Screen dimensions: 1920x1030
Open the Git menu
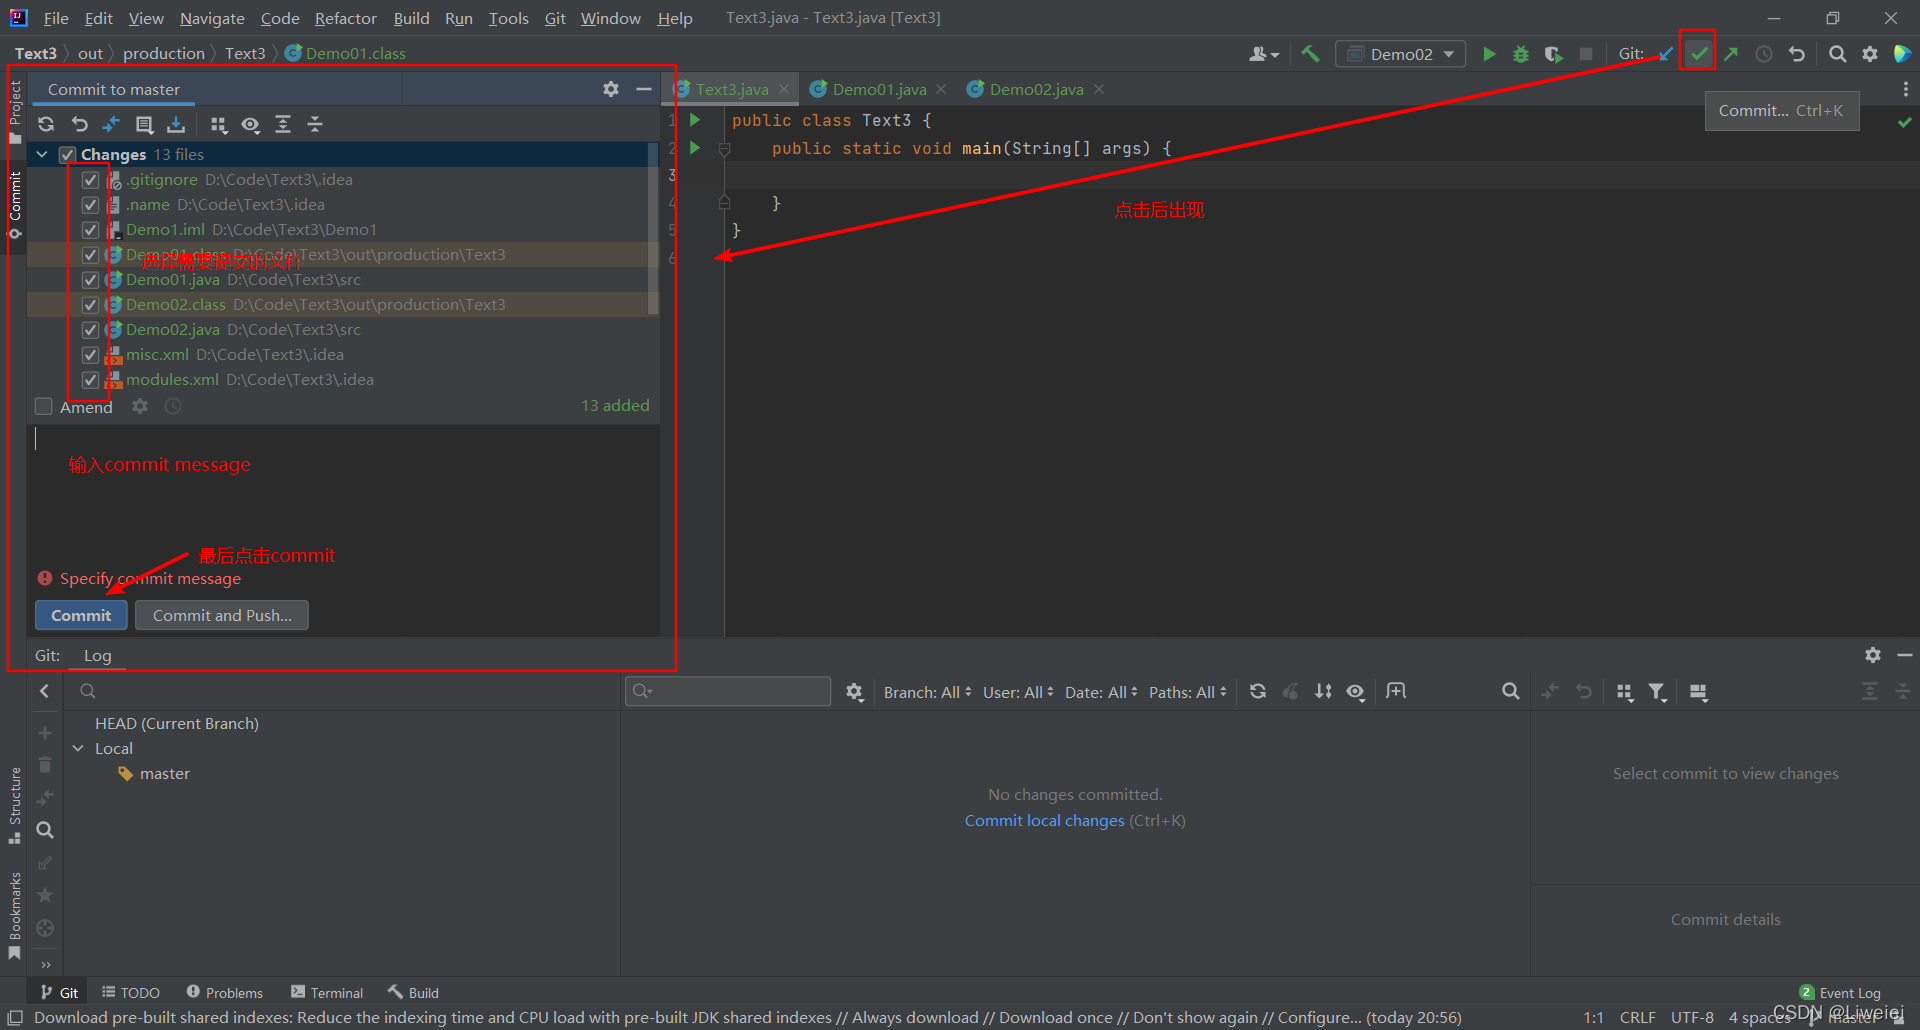[x=555, y=18]
